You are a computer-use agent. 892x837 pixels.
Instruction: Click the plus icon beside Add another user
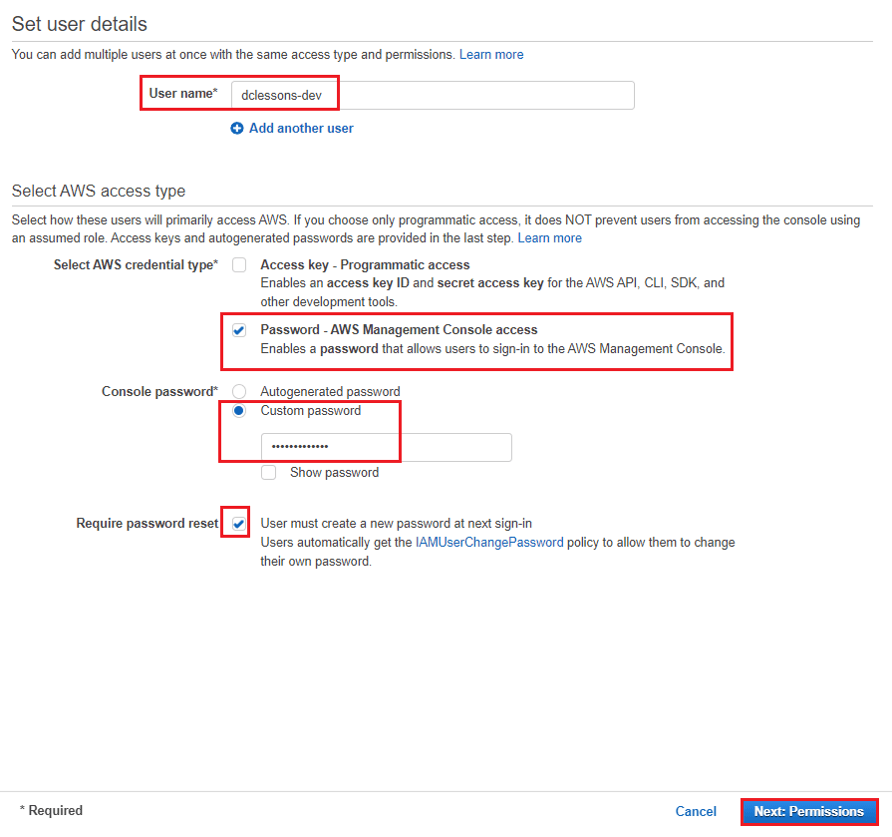click(237, 129)
